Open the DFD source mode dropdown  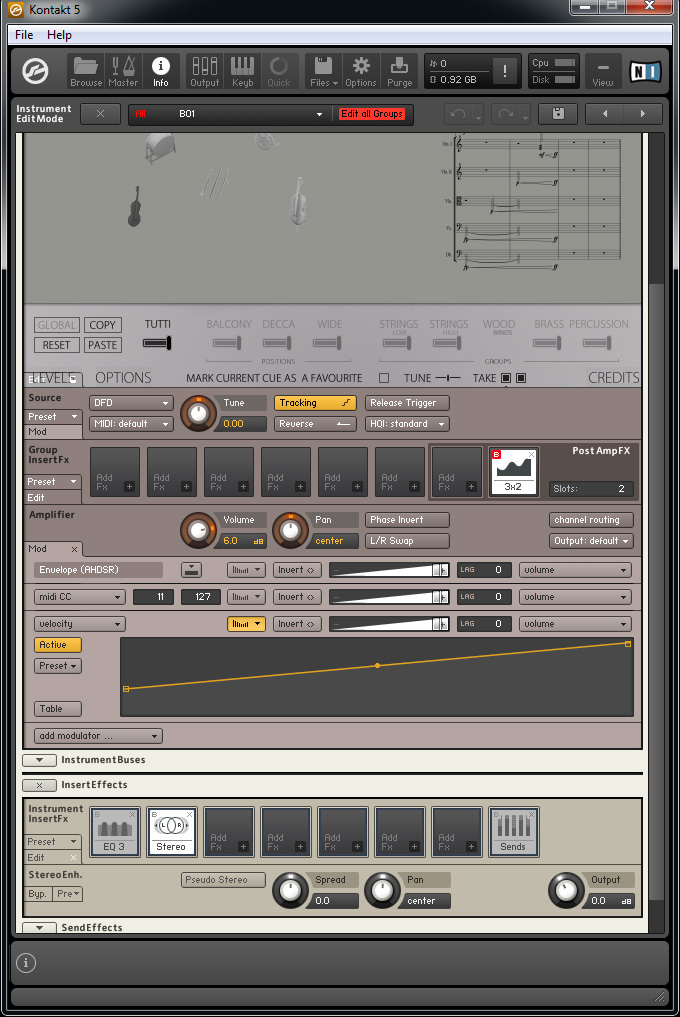(131, 403)
